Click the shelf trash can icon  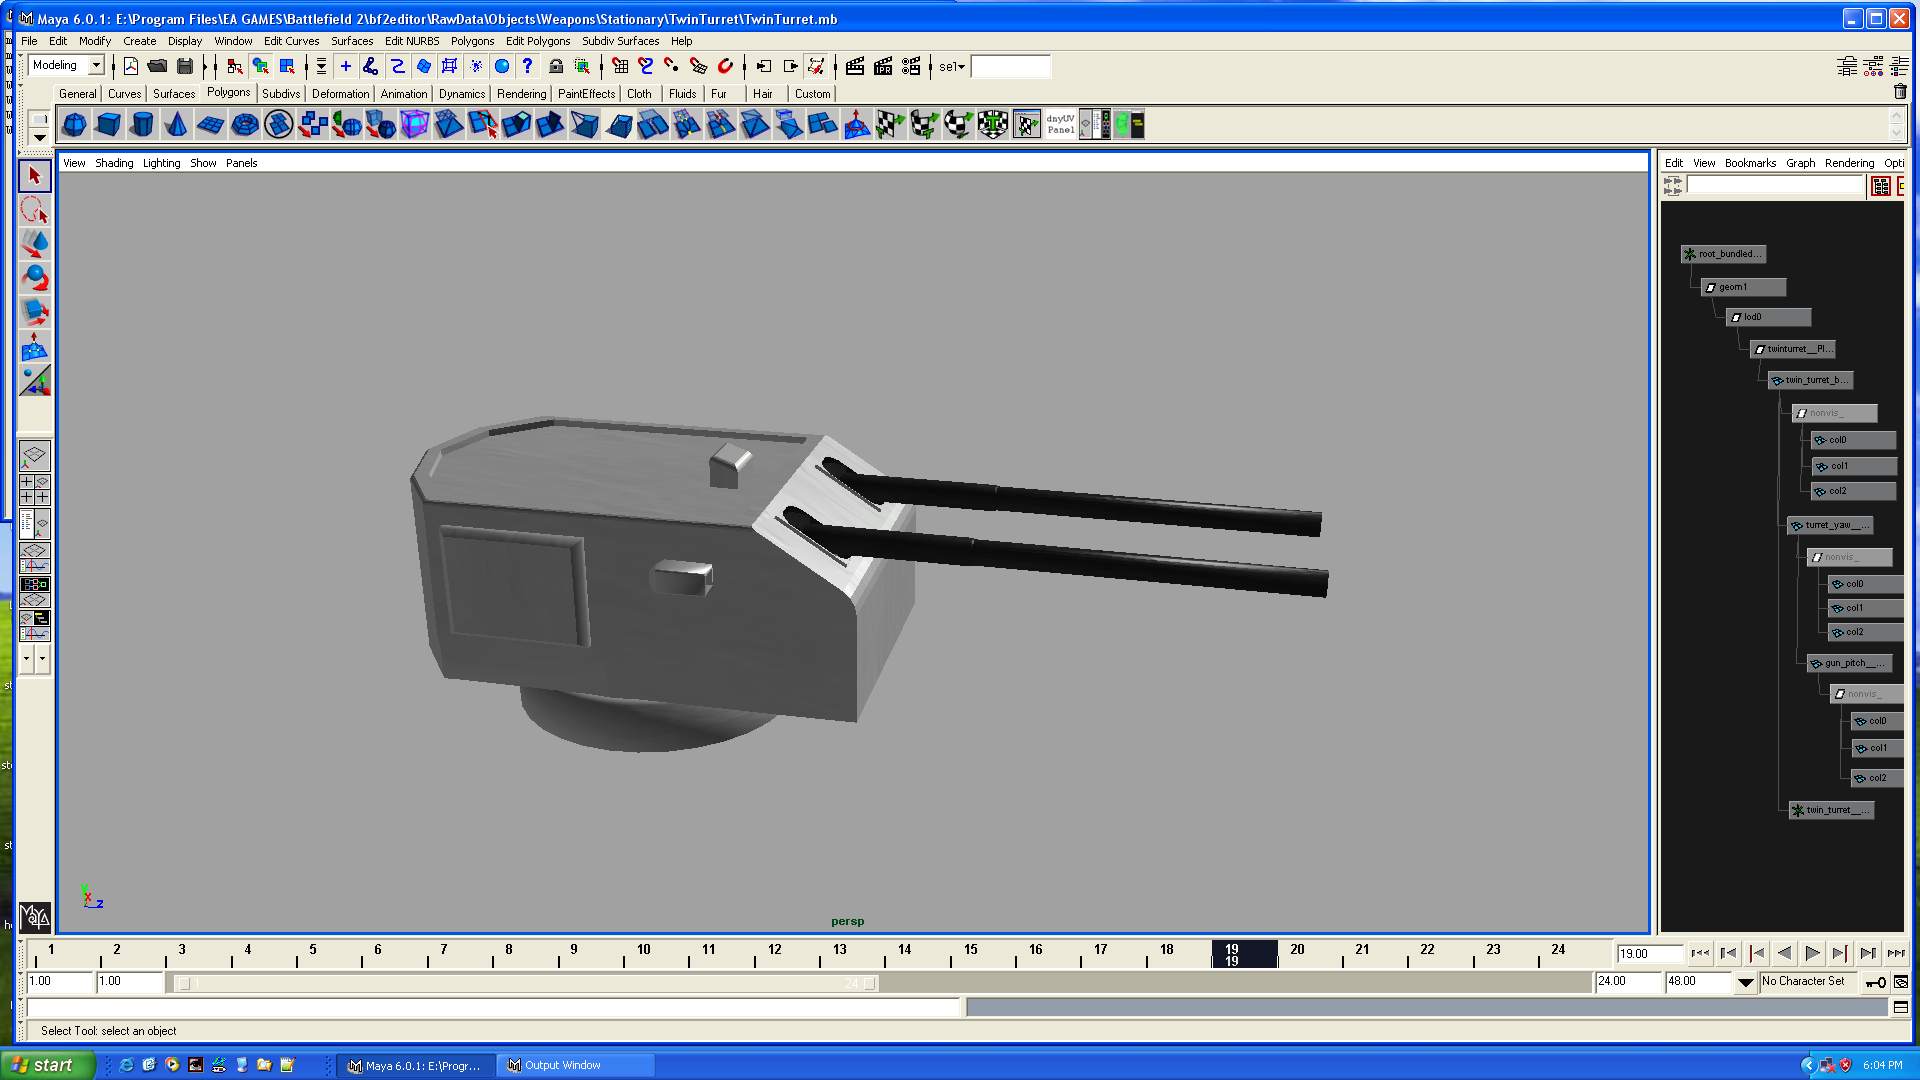click(x=1900, y=92)
